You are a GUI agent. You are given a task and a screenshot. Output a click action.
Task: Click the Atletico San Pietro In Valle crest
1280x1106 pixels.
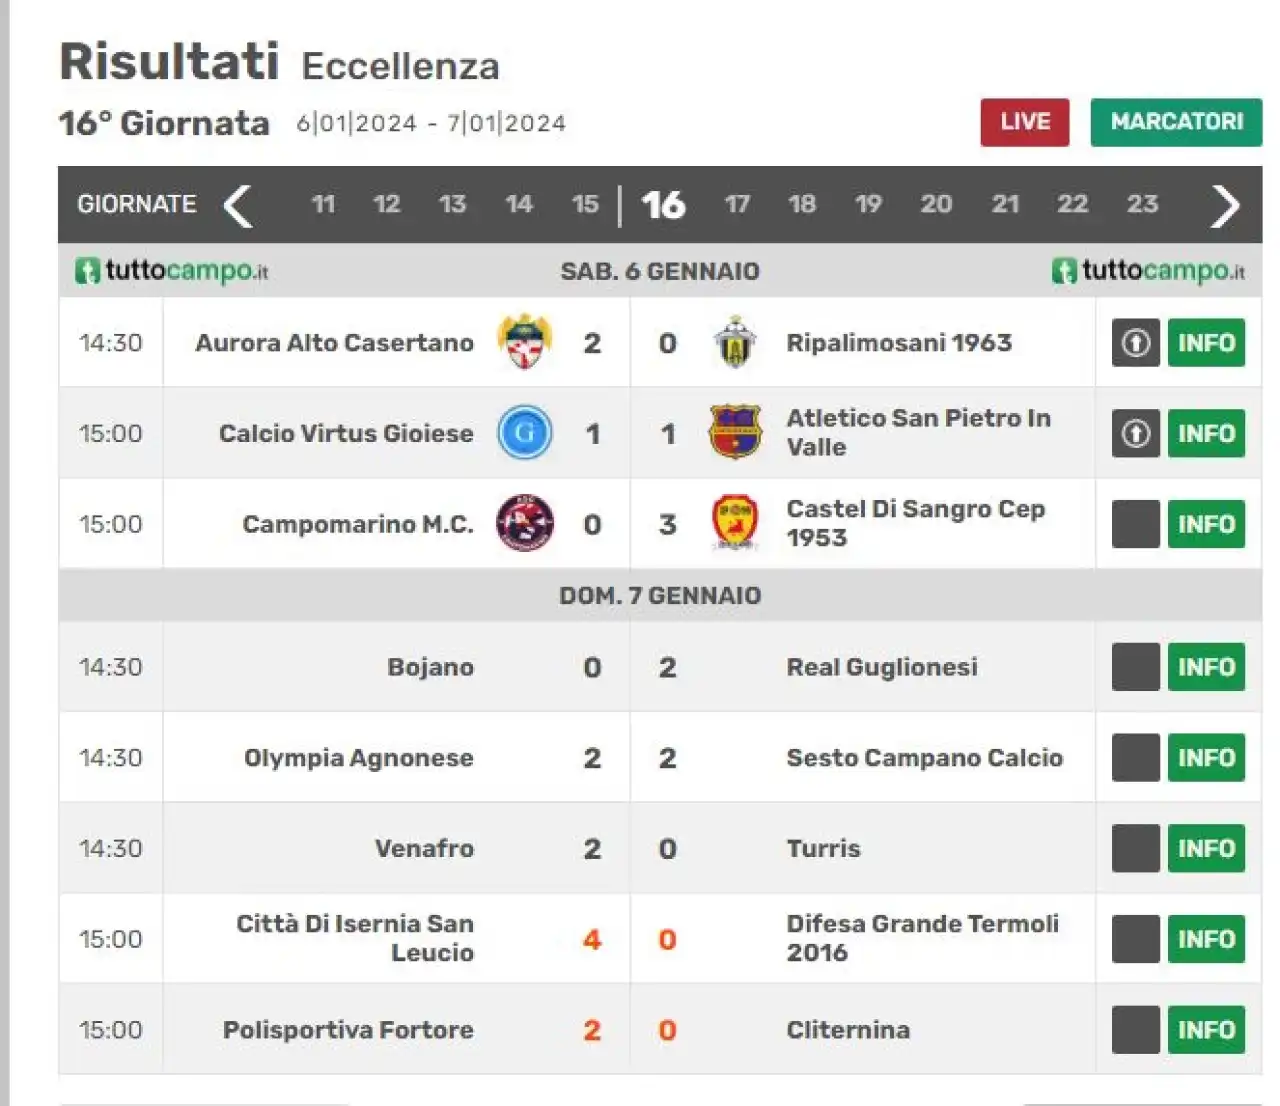[x=735, y=432]
